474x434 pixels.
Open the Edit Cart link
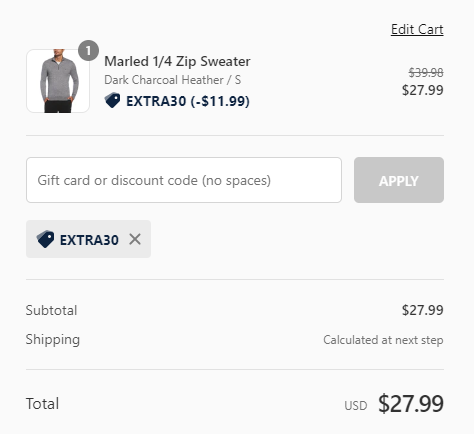(x=417, y=29)
